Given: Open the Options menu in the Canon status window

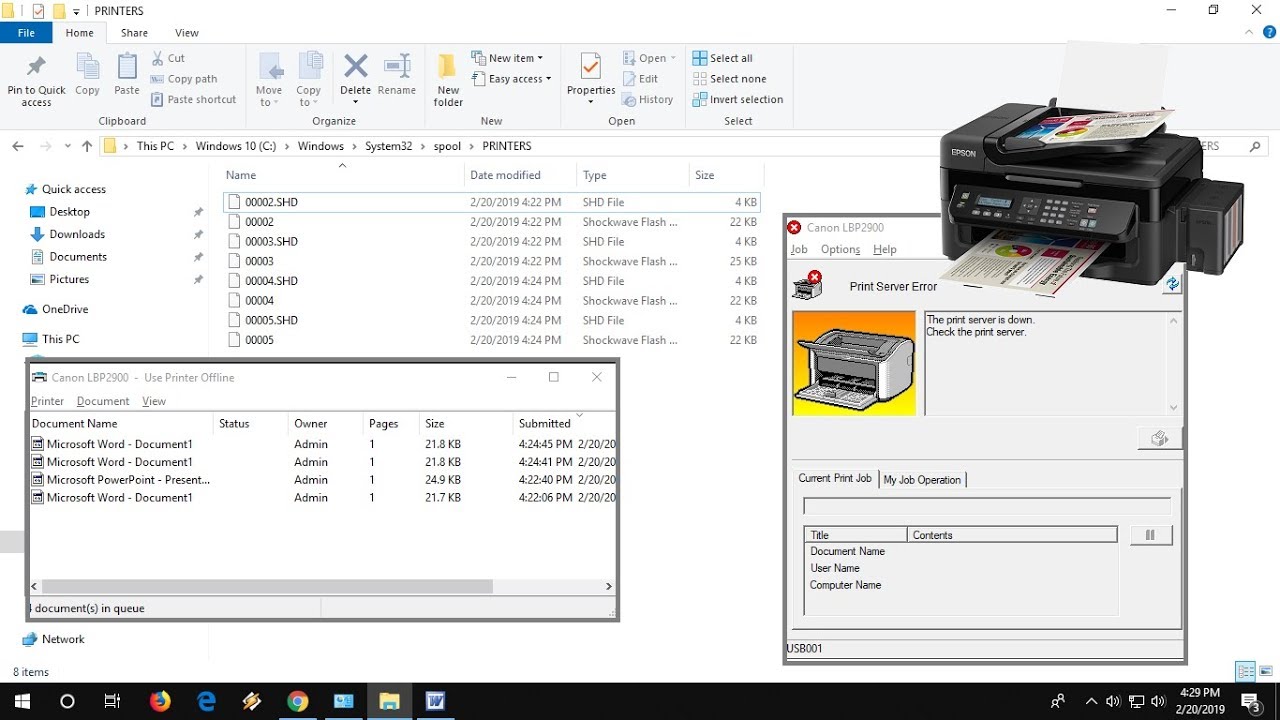Looking at the screenshot, I should point(840,249).
